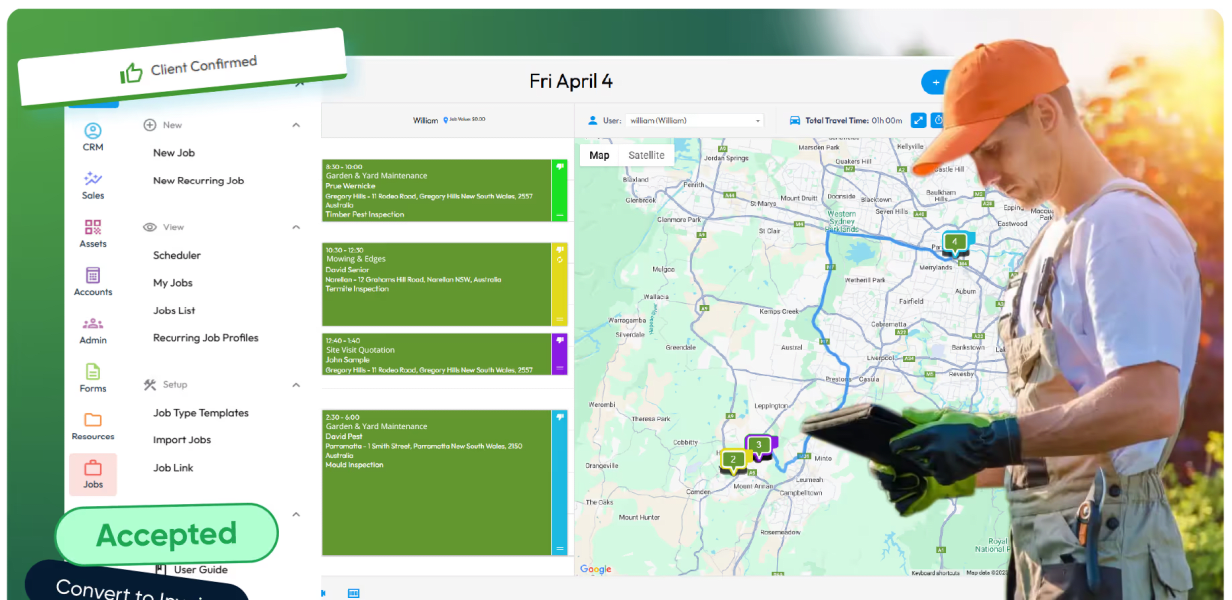Click thumbs-down icon on 8:30 Garden job

pyautogui.click(x=560, y=167)
